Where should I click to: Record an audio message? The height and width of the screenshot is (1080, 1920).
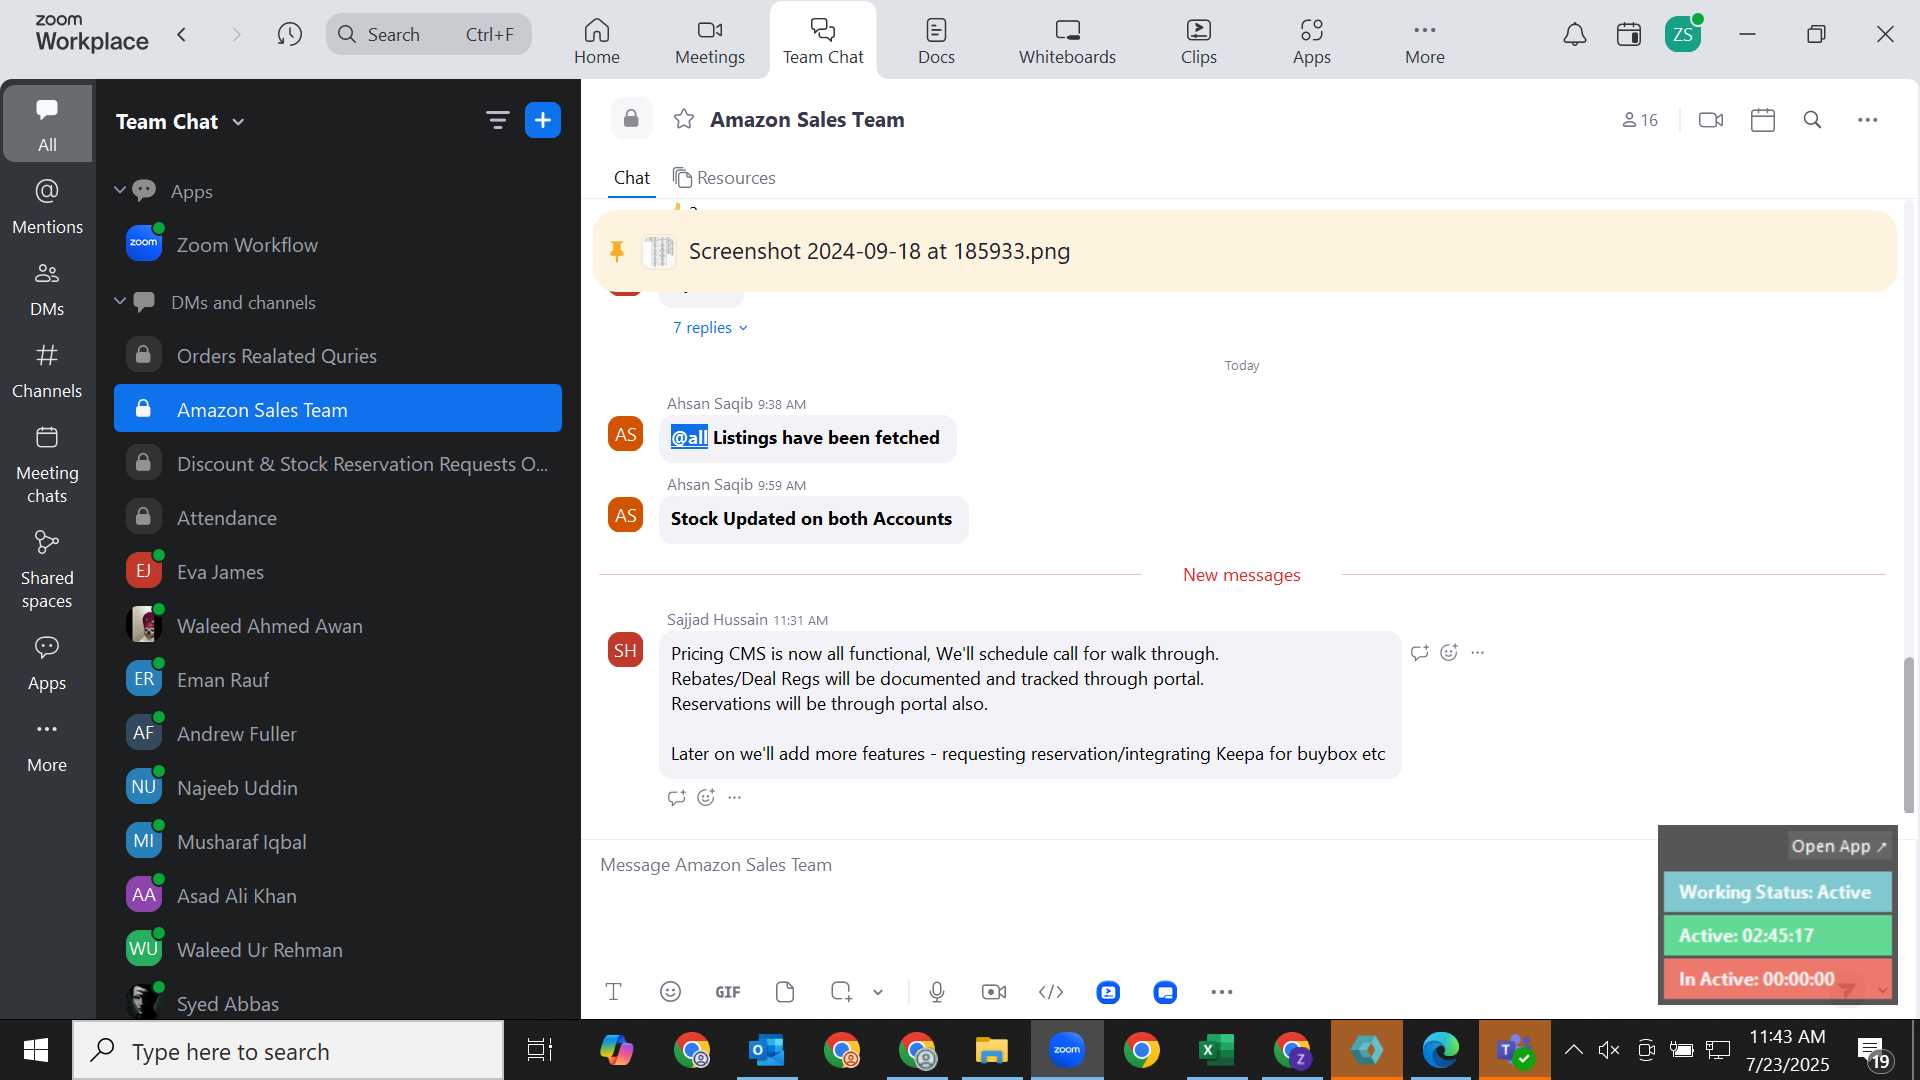937,992
